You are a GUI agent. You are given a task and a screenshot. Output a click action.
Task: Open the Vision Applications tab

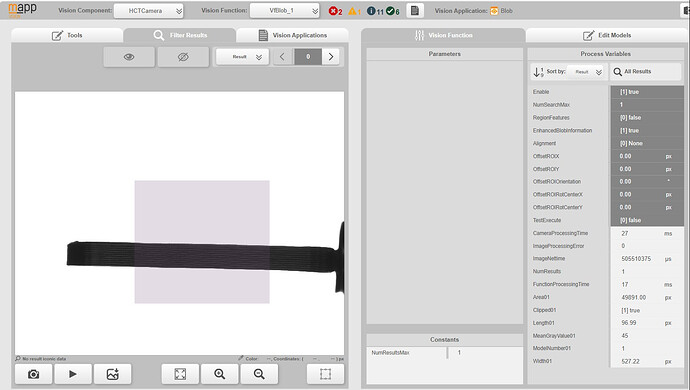pyautogui.click(x=293, y=35)
